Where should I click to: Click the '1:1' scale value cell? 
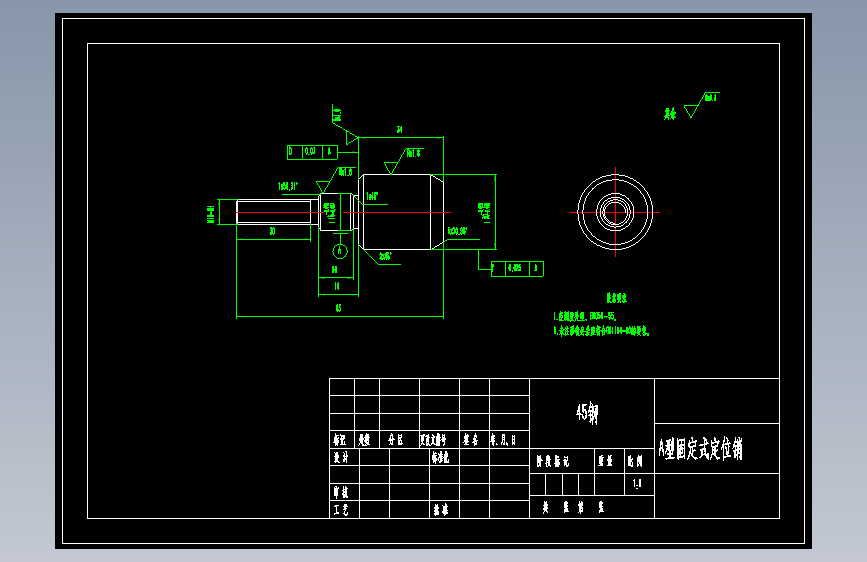pos(637,484)
